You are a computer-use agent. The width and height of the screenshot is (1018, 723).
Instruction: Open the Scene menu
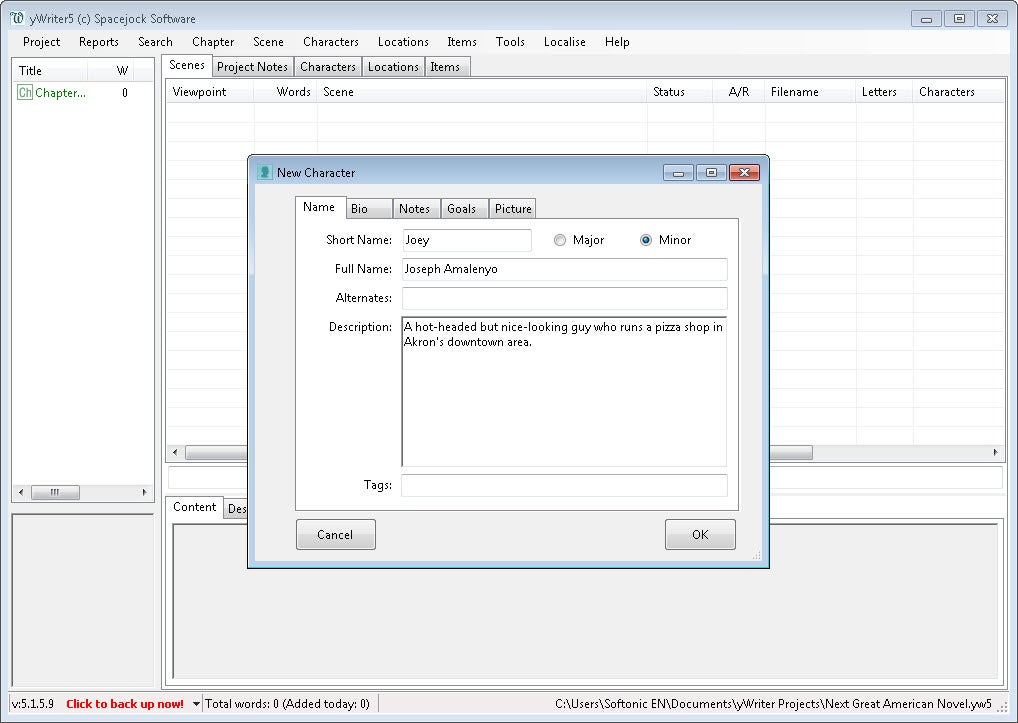click(268, 42)
